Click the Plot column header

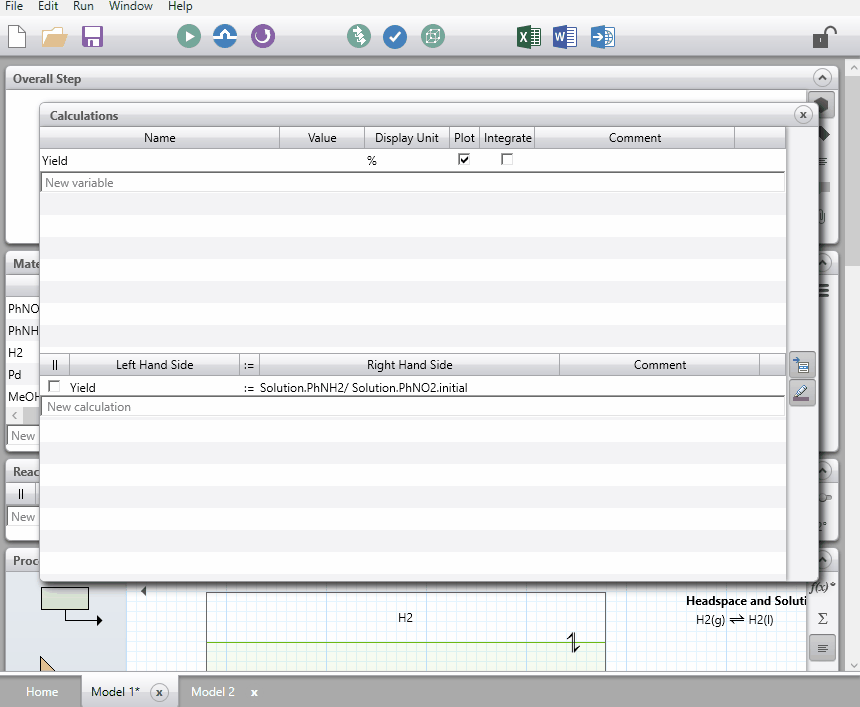pos(464,138)
